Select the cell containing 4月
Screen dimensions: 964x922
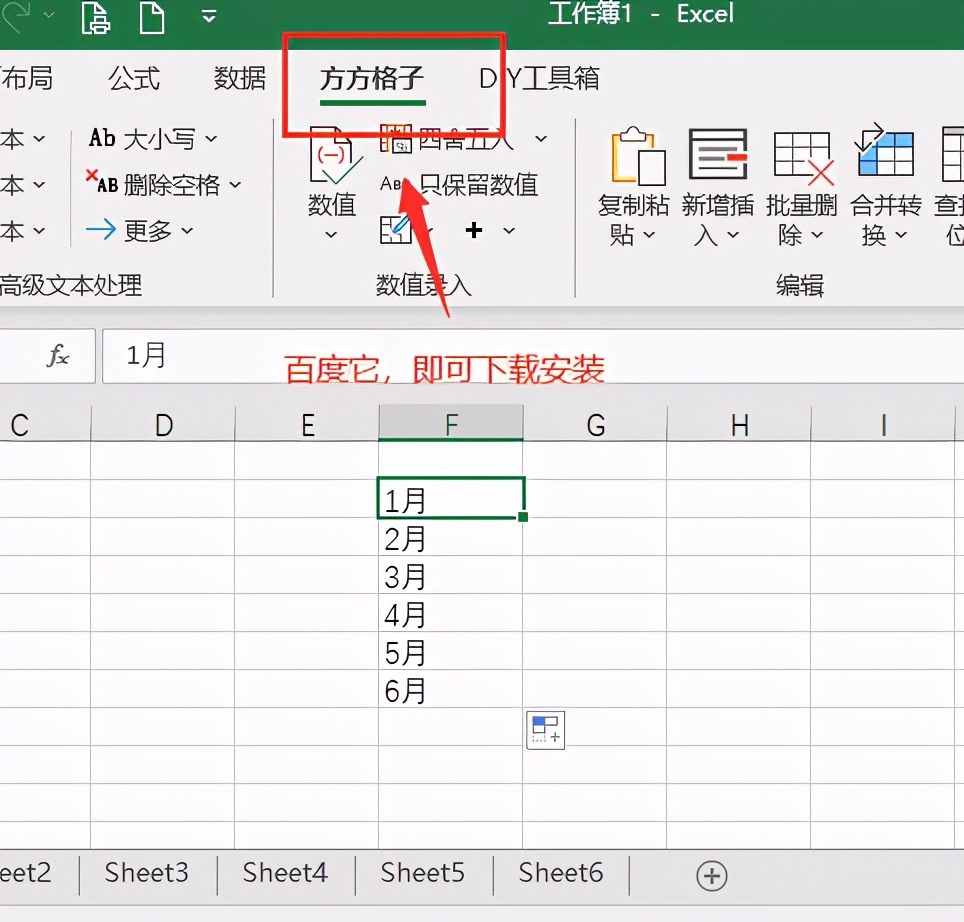coord(451,613)
